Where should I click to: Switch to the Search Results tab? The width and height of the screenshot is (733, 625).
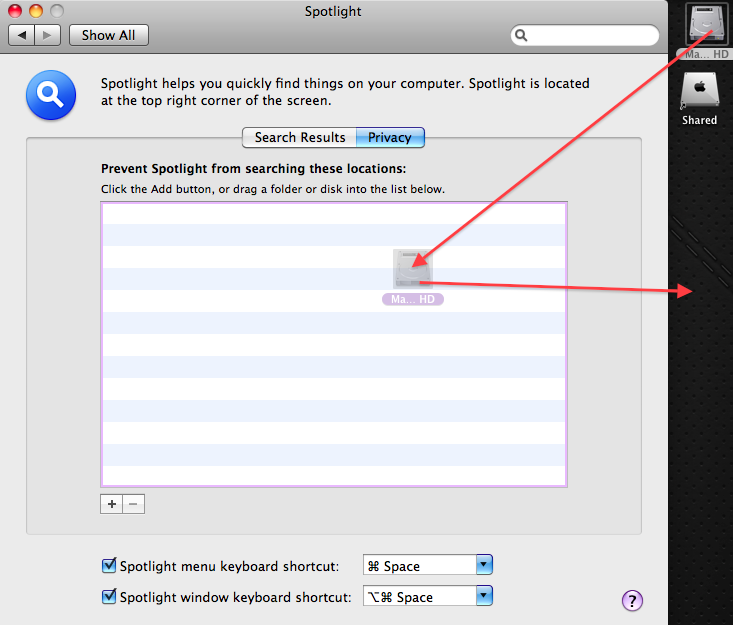(x=300, y=137)
